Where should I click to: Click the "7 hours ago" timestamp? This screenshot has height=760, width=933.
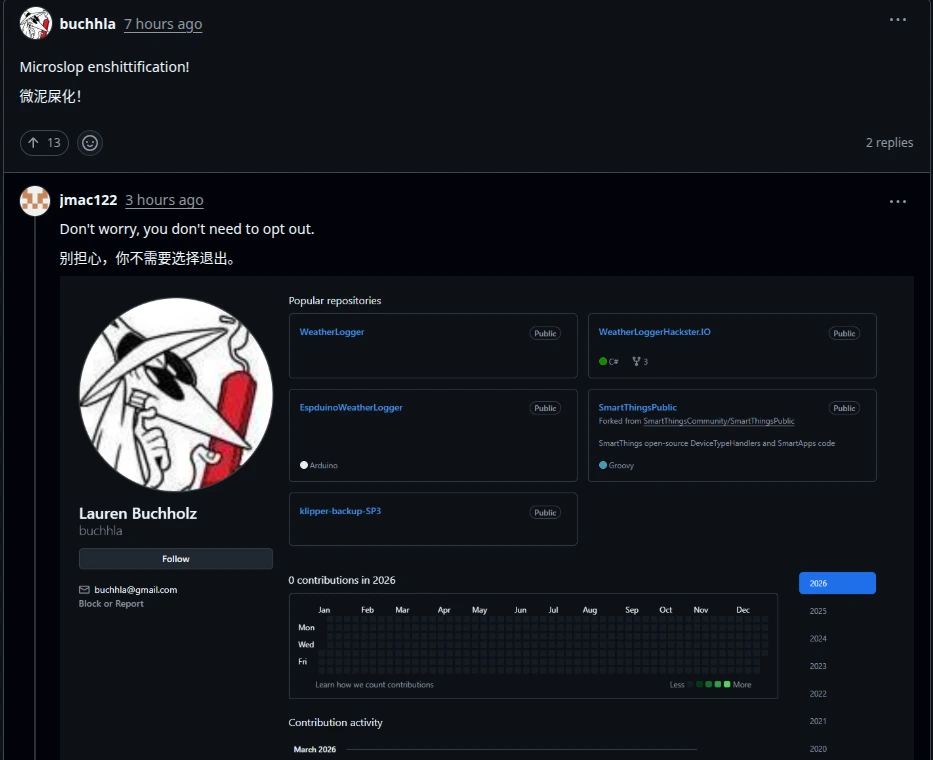click(163, 24)
